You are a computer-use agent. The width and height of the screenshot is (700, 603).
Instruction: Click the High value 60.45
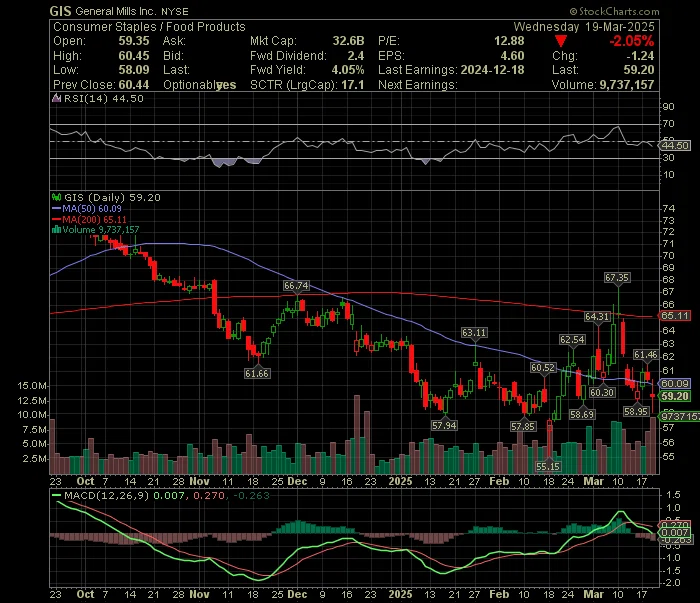pos(134,56)
